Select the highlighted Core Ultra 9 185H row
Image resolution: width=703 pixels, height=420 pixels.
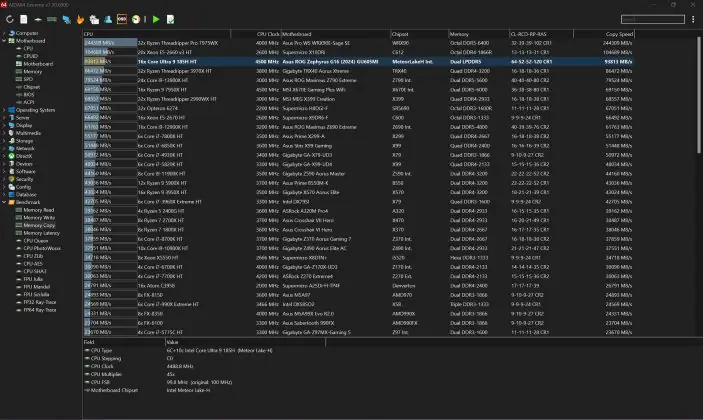(359, 62)
